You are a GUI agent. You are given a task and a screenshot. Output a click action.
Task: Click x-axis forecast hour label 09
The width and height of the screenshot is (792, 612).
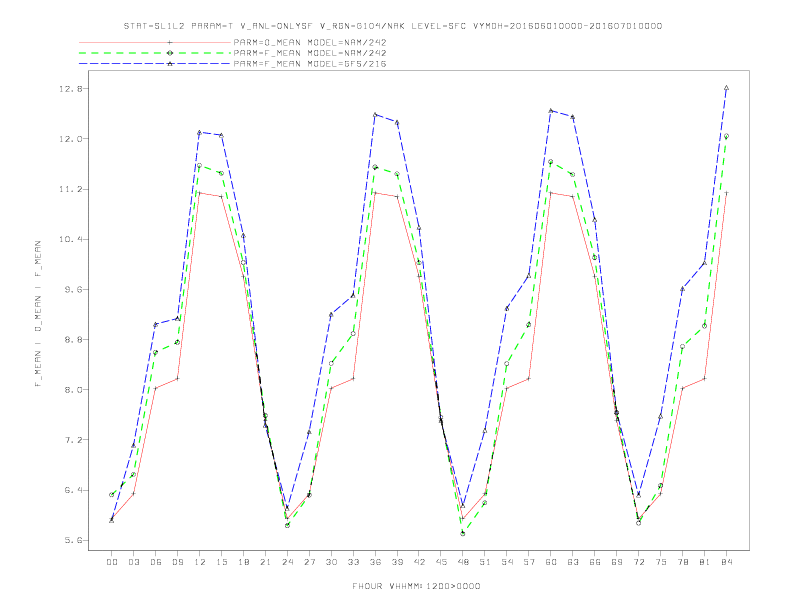[177, 562]
